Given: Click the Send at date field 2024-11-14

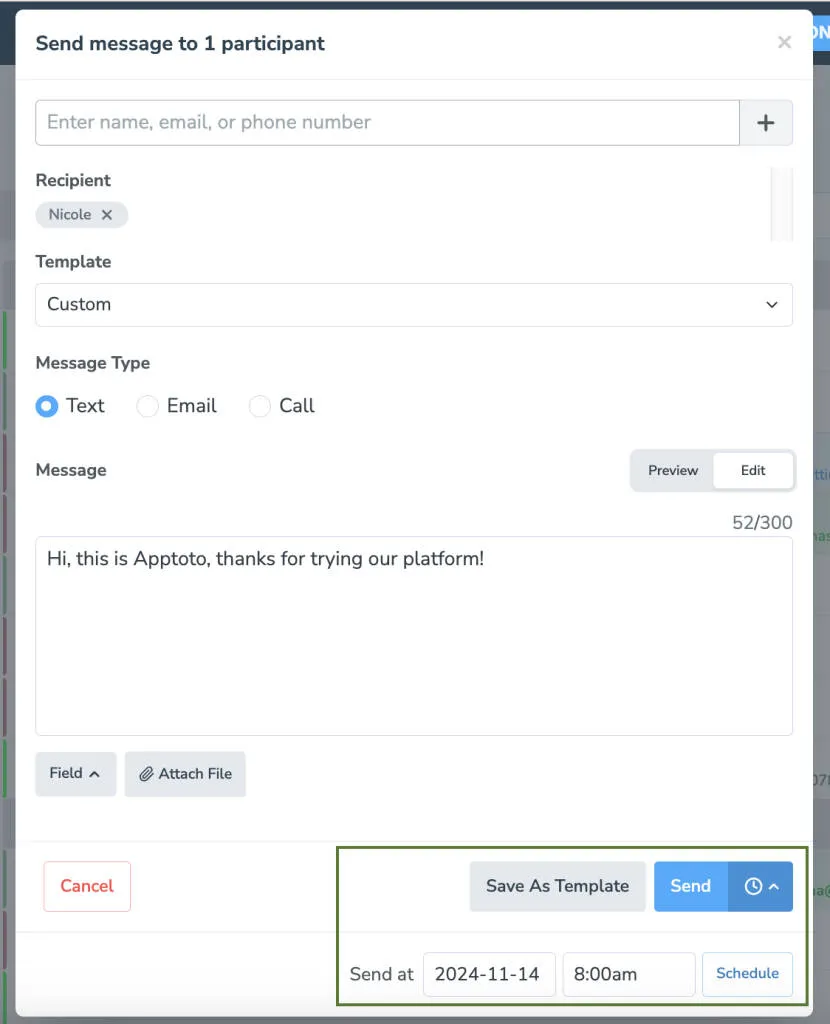Looking at the screenshot, I should point(489,973).
